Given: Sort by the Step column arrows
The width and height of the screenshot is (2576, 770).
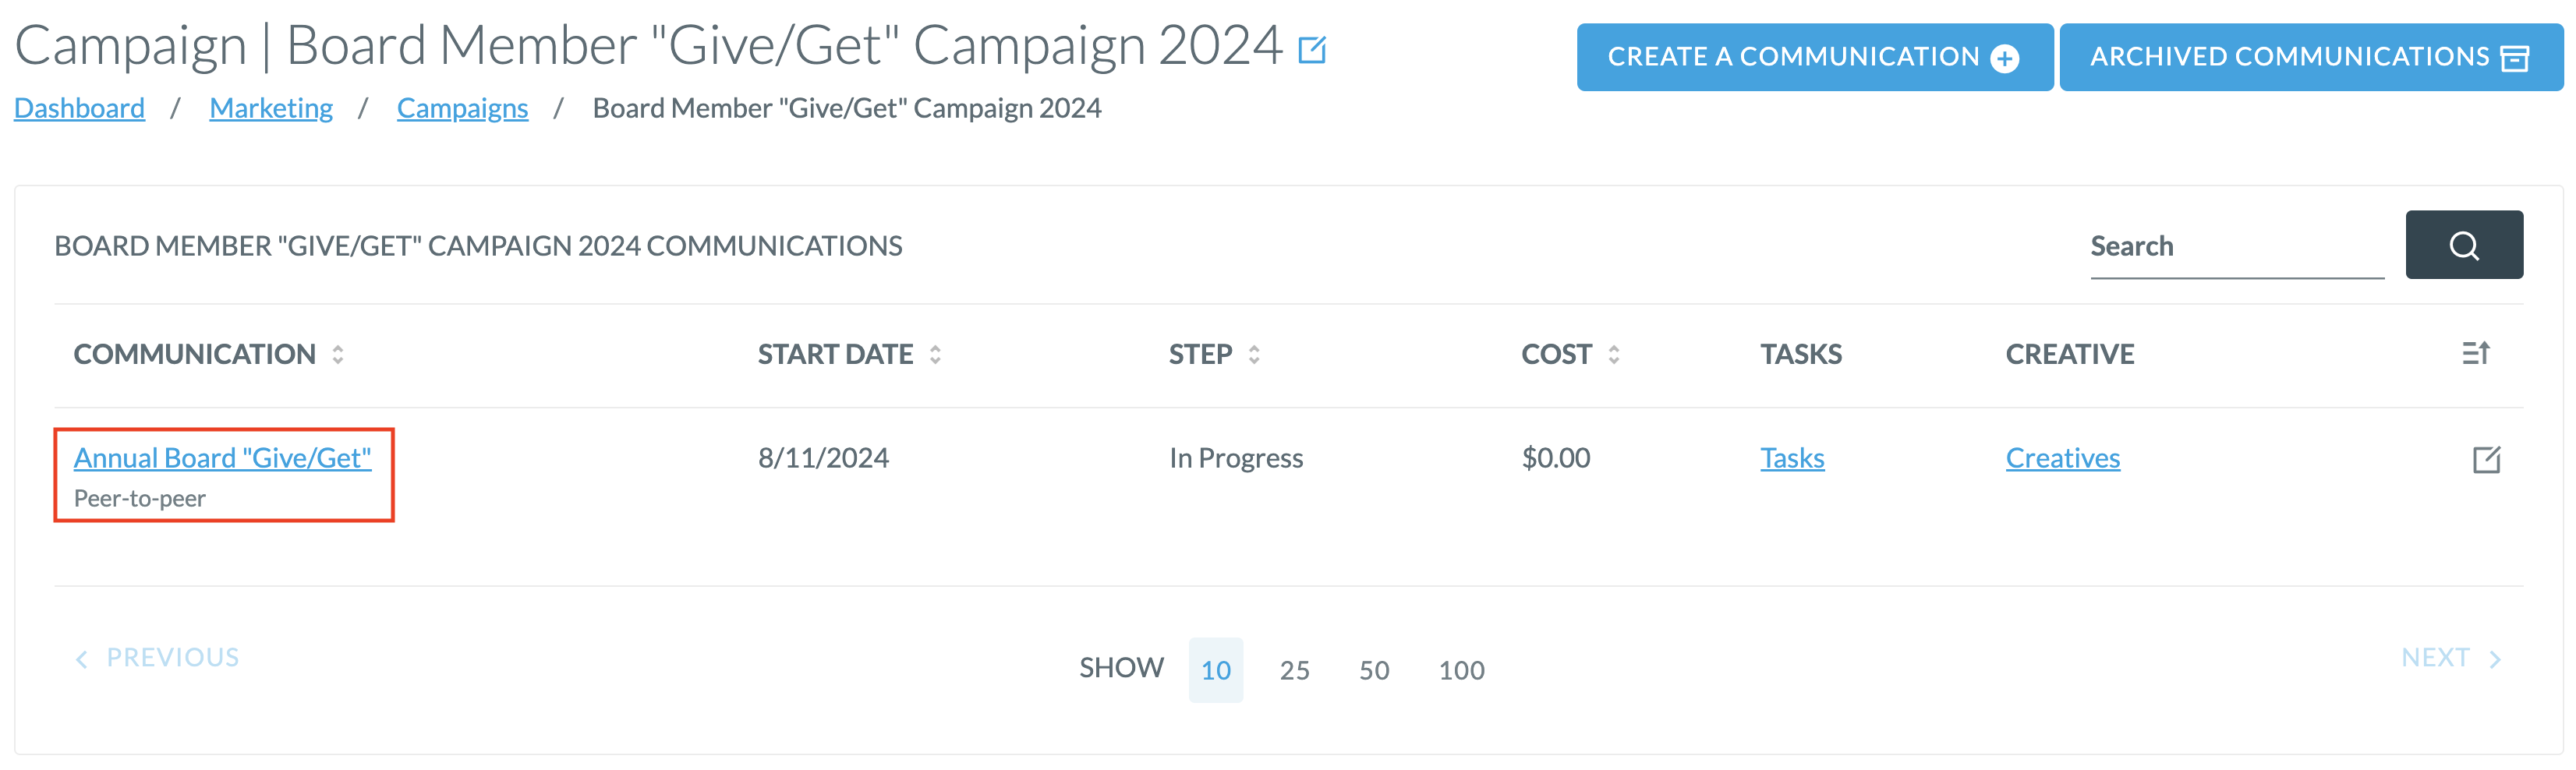Looking at the screenshot, I should tap(1254, 354).
